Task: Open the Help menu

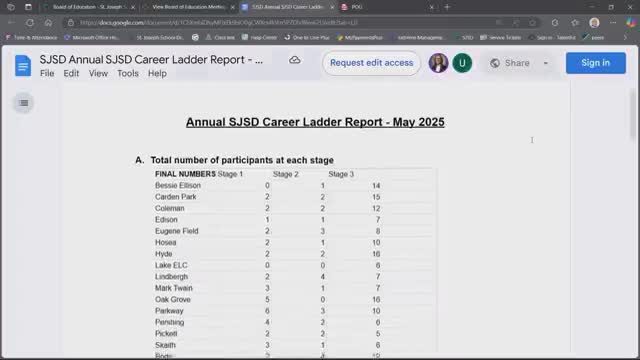Action: coord(157,73)
